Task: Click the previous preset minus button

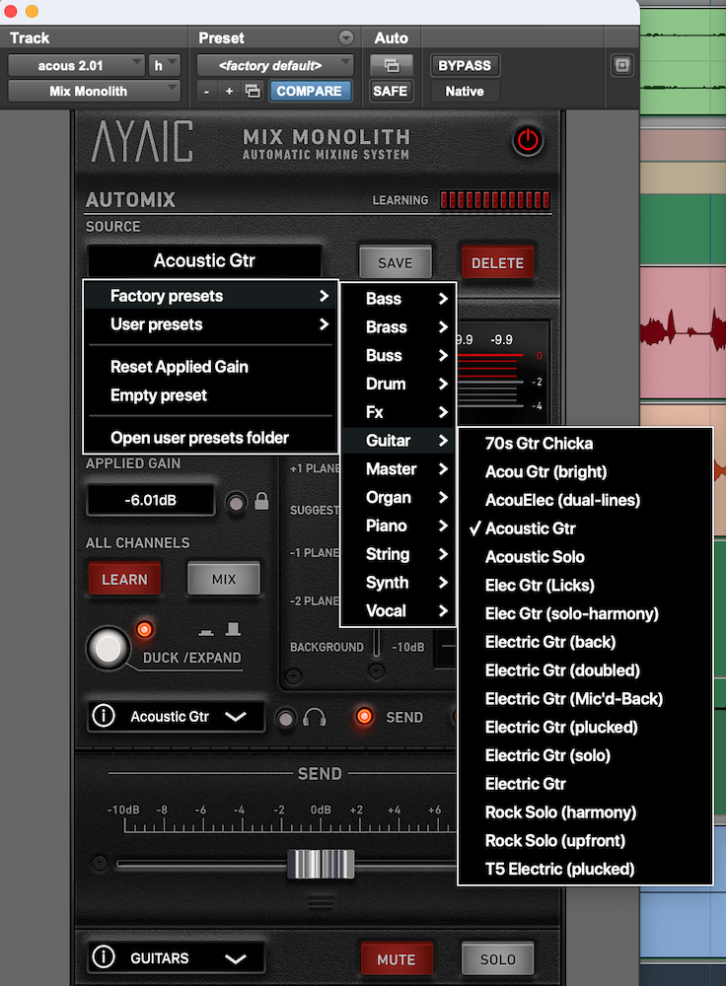Action: pyautogui.click(x=206, y=92)
